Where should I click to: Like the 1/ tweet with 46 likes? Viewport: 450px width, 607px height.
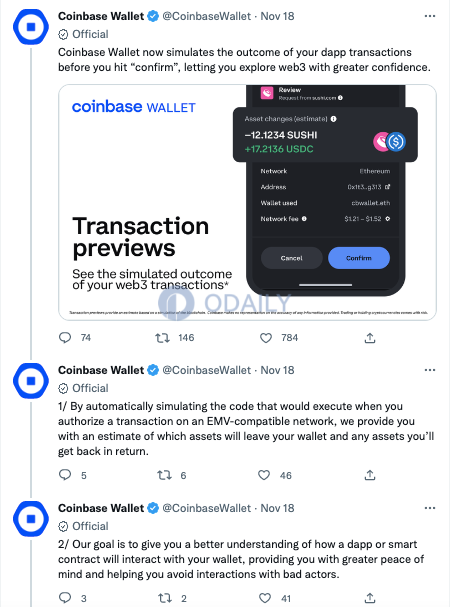tap(264, 475)
